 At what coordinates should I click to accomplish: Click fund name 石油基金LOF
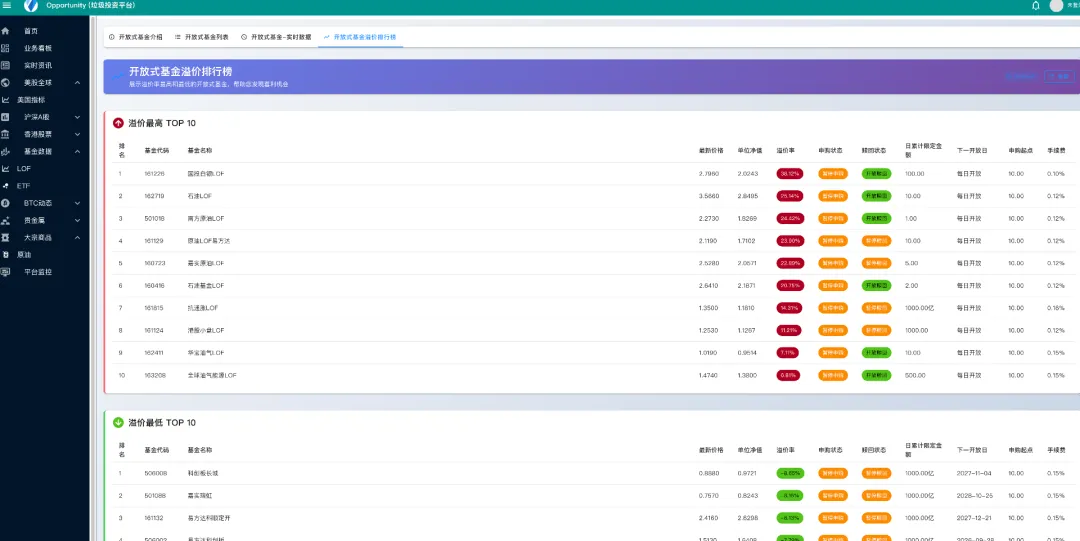coord(206,285)
